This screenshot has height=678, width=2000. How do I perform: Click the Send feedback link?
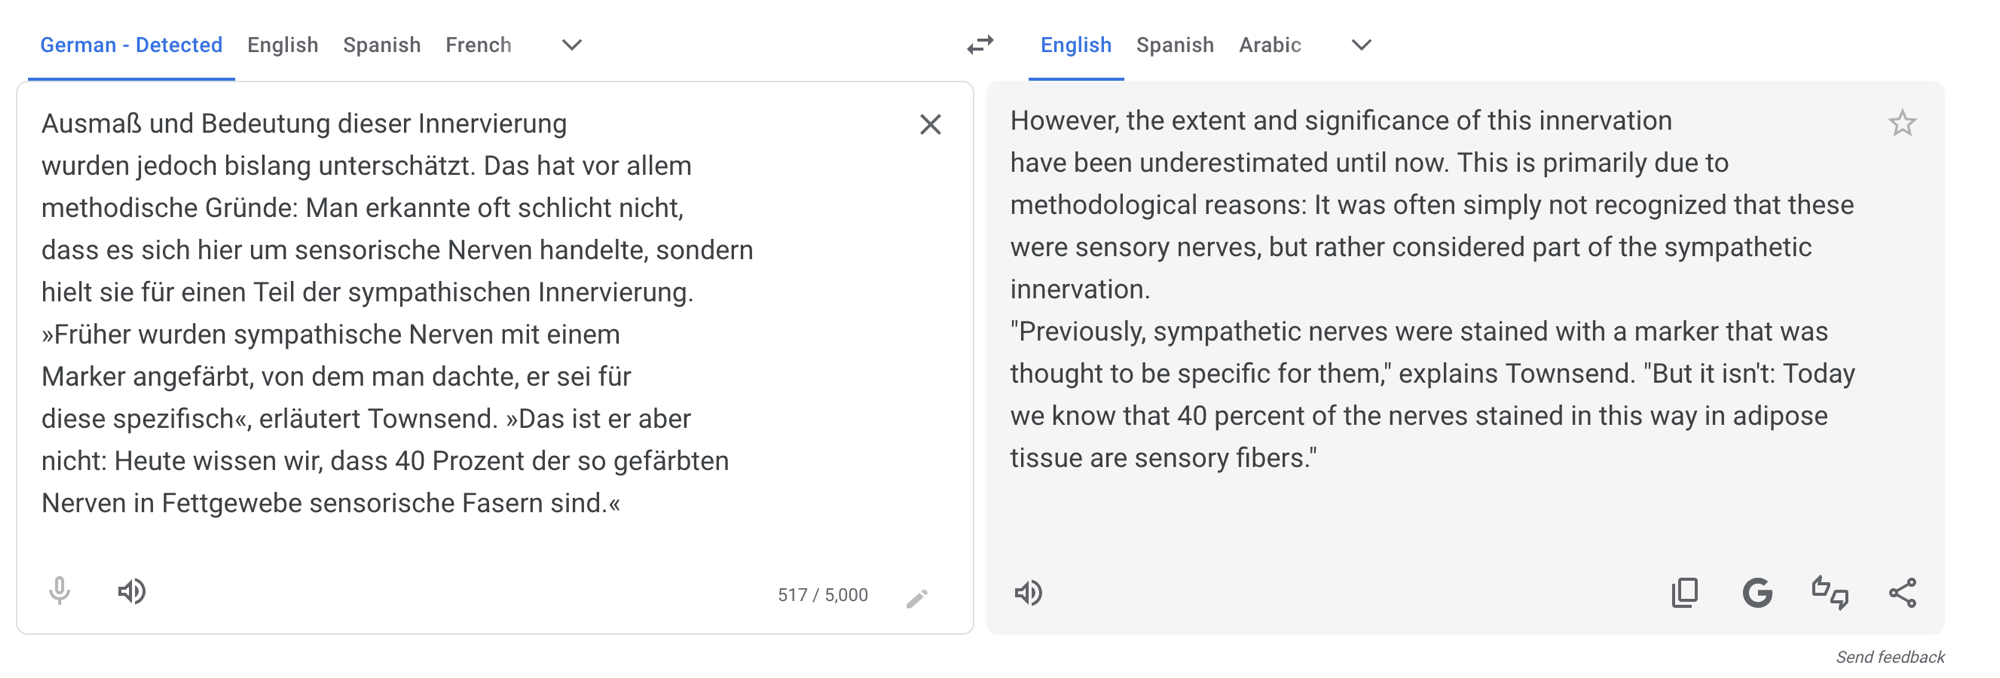coord(1890,657)
